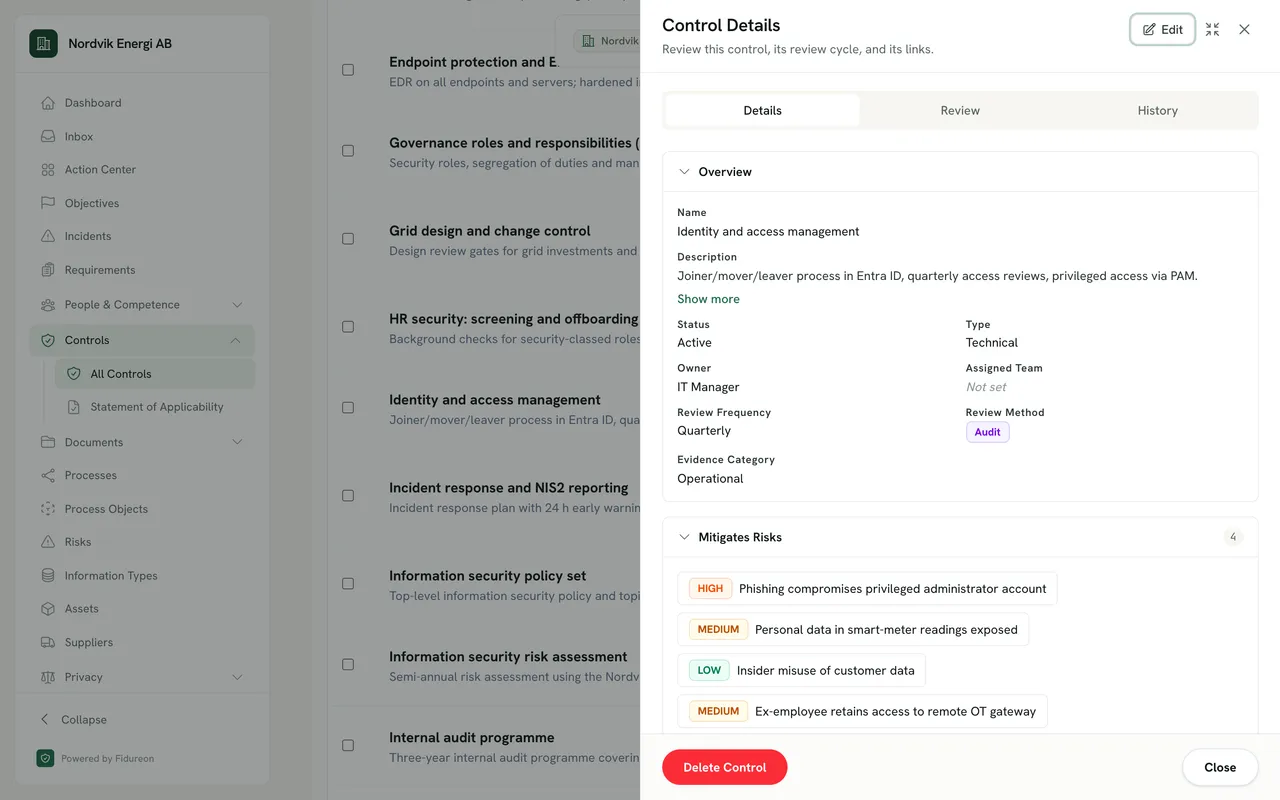The height and width of the screenshot is (800, 1280).
Task: Expand the People & Competence menu chevron
Action: [237, 305]
